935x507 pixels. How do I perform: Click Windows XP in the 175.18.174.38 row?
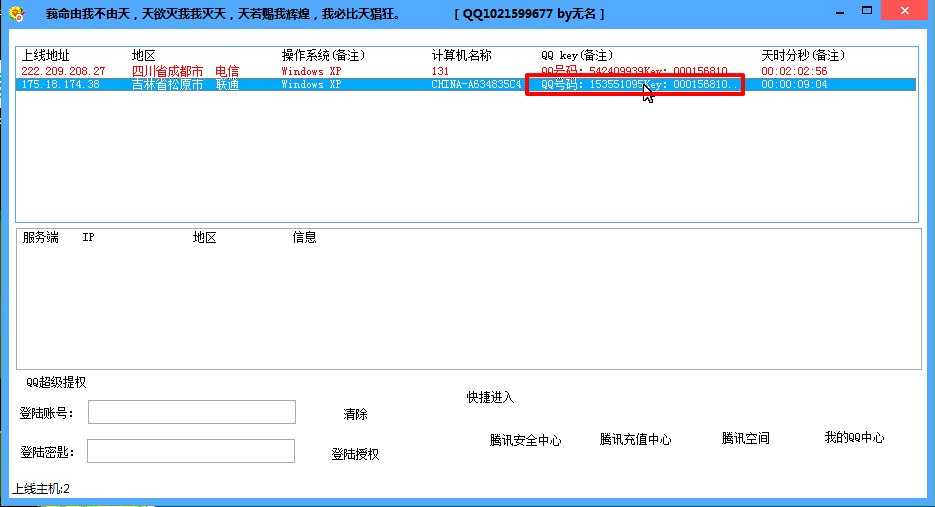[x=311, y=84]
